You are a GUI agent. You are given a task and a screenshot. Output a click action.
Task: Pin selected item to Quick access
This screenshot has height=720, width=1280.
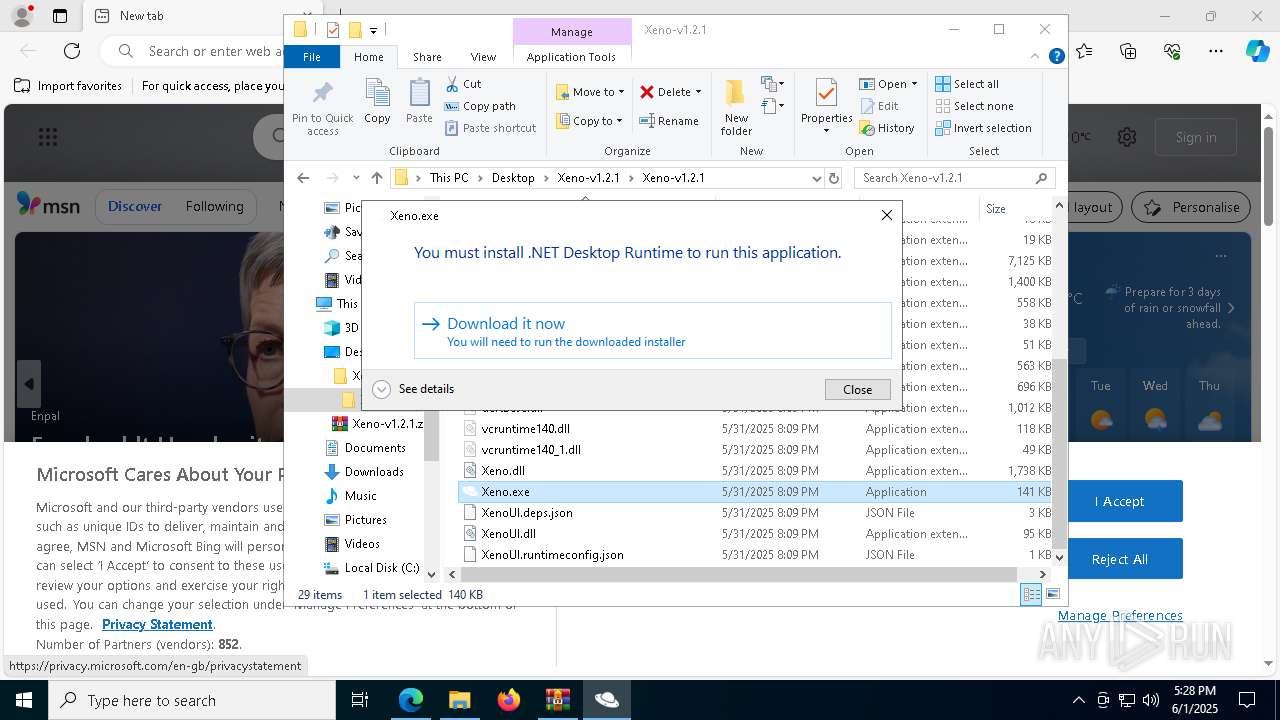(322, 108)
